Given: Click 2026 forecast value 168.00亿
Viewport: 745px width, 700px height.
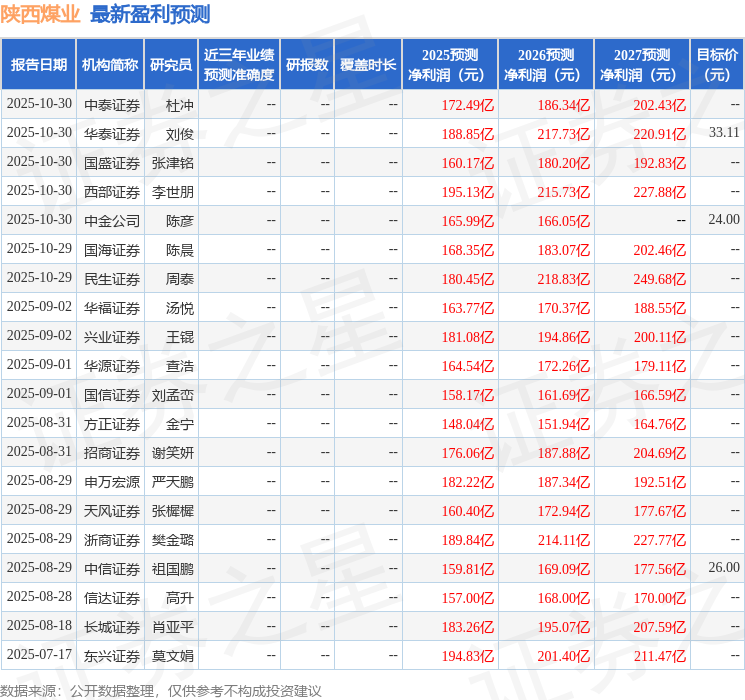Looking at the screenshot, I should pos(564,598).
